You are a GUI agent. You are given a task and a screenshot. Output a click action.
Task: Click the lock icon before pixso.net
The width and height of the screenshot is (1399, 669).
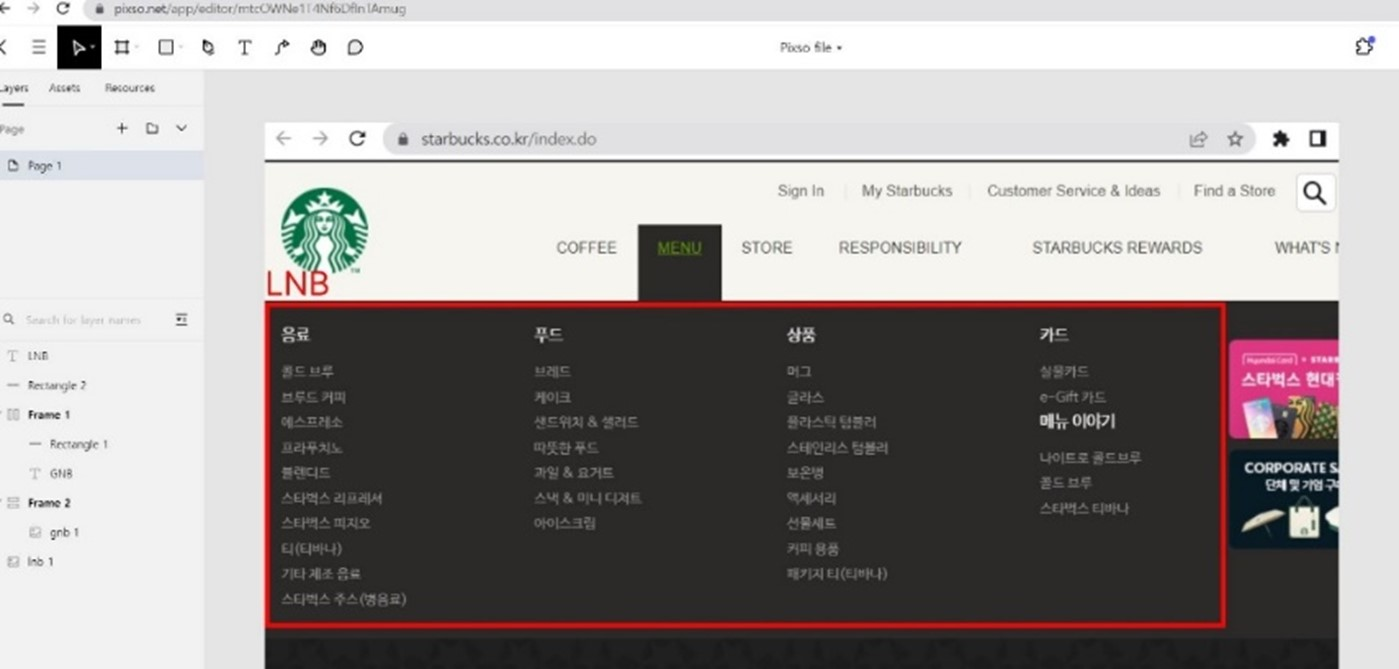[x=98, y=9]
